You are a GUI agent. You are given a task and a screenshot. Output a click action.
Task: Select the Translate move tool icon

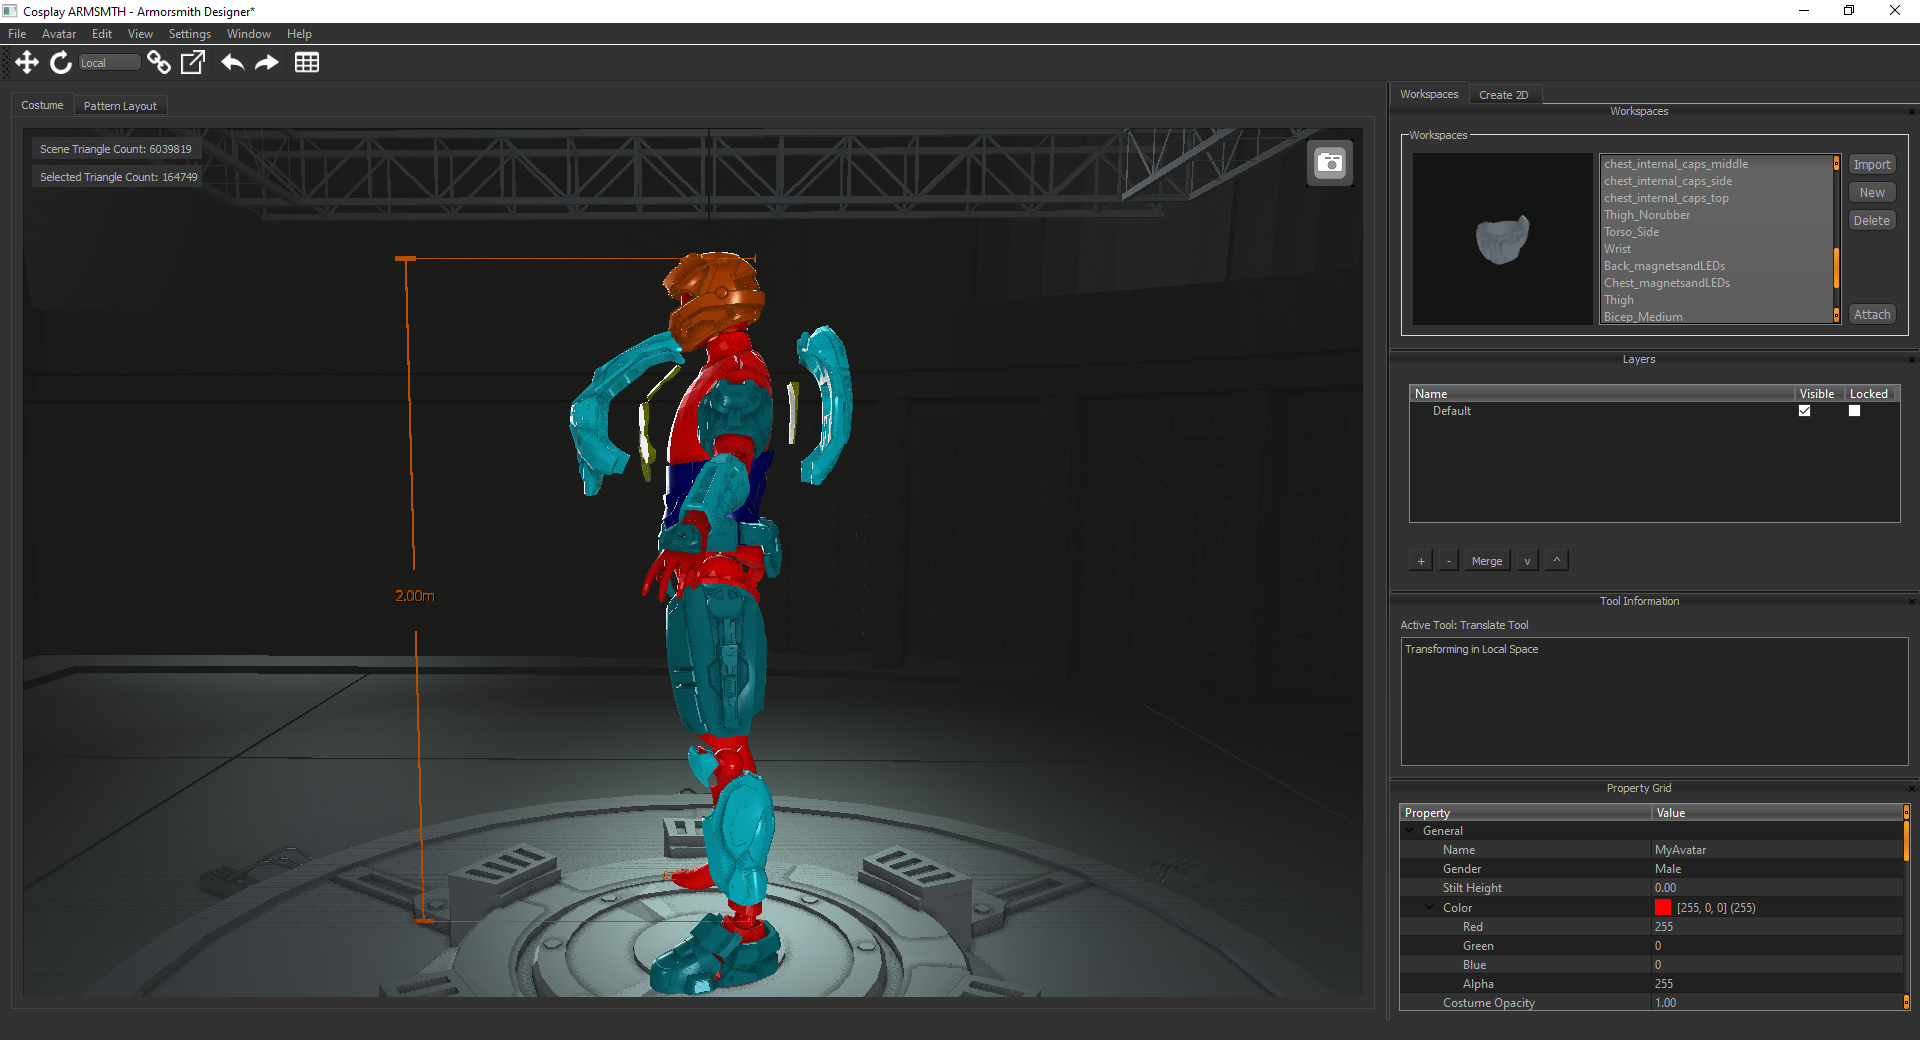coord(27,63)
